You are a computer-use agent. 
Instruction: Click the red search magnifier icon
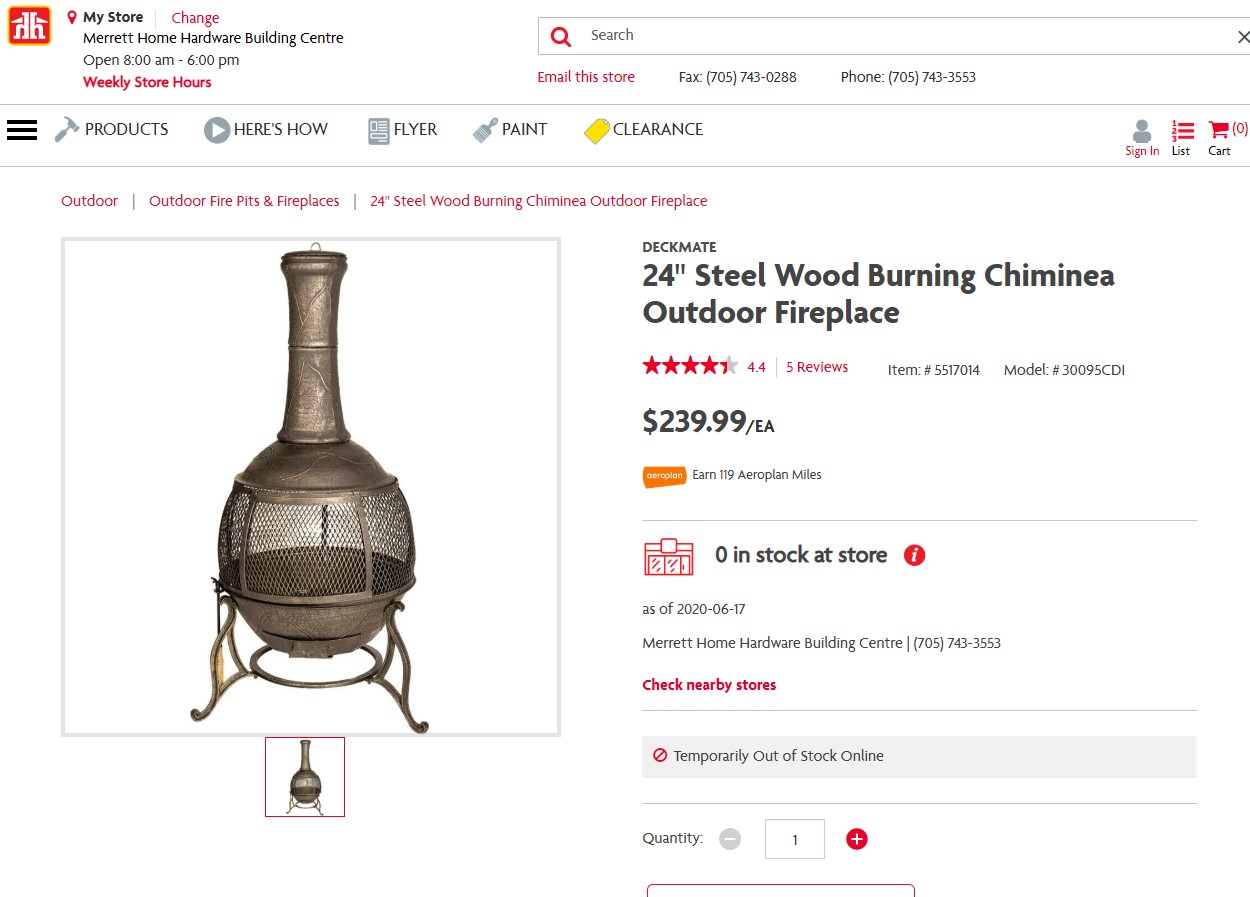click(561, 37)
